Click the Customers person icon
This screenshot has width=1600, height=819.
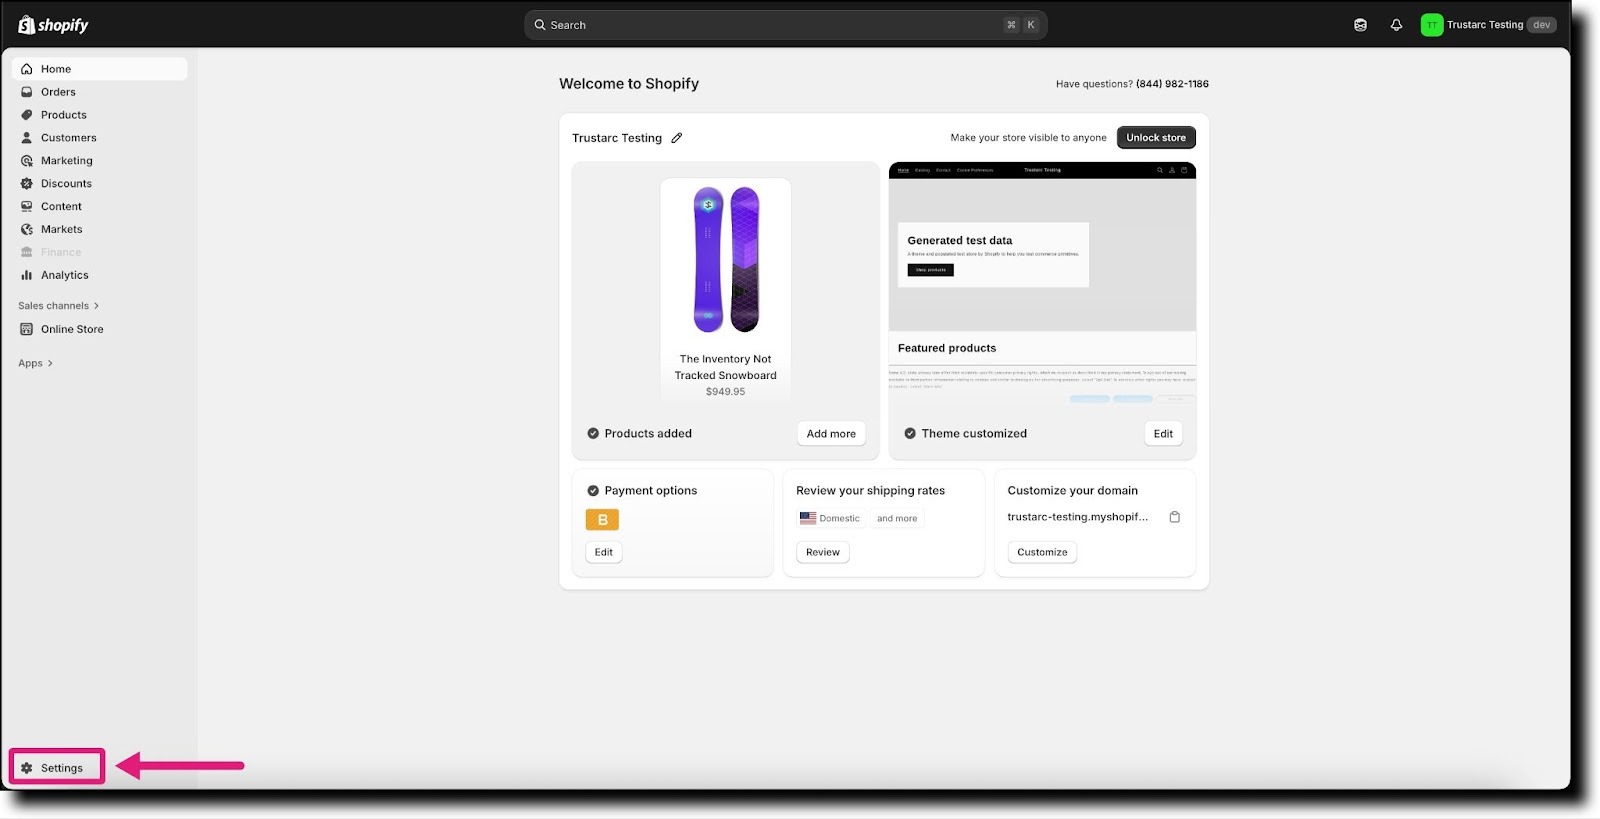[x=27, y=138]
